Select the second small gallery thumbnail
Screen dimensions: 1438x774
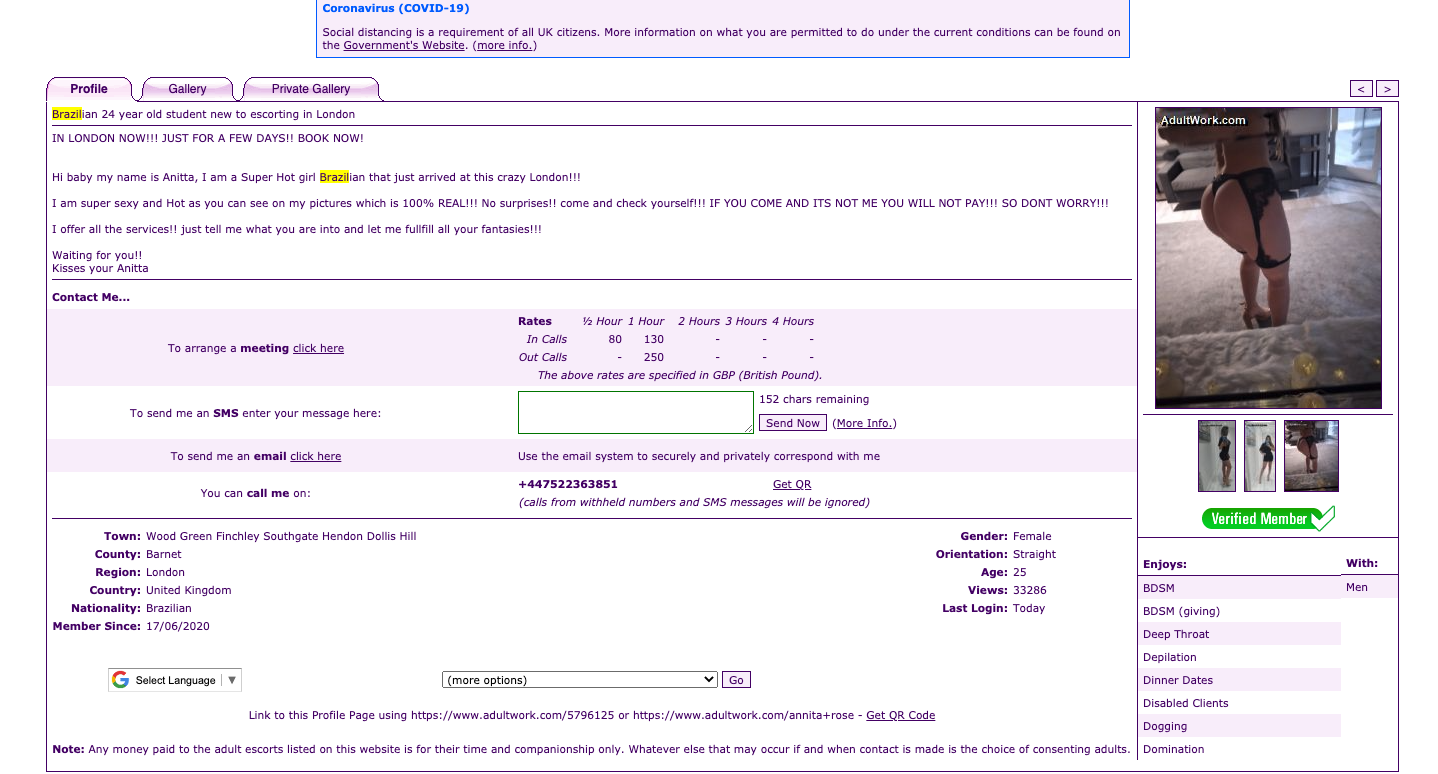(x=1260, y=456)
